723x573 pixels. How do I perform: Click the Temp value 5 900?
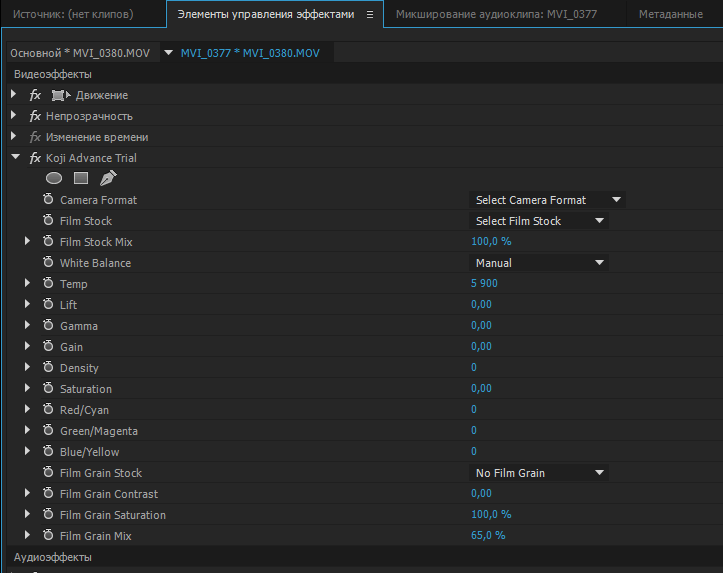487,284
